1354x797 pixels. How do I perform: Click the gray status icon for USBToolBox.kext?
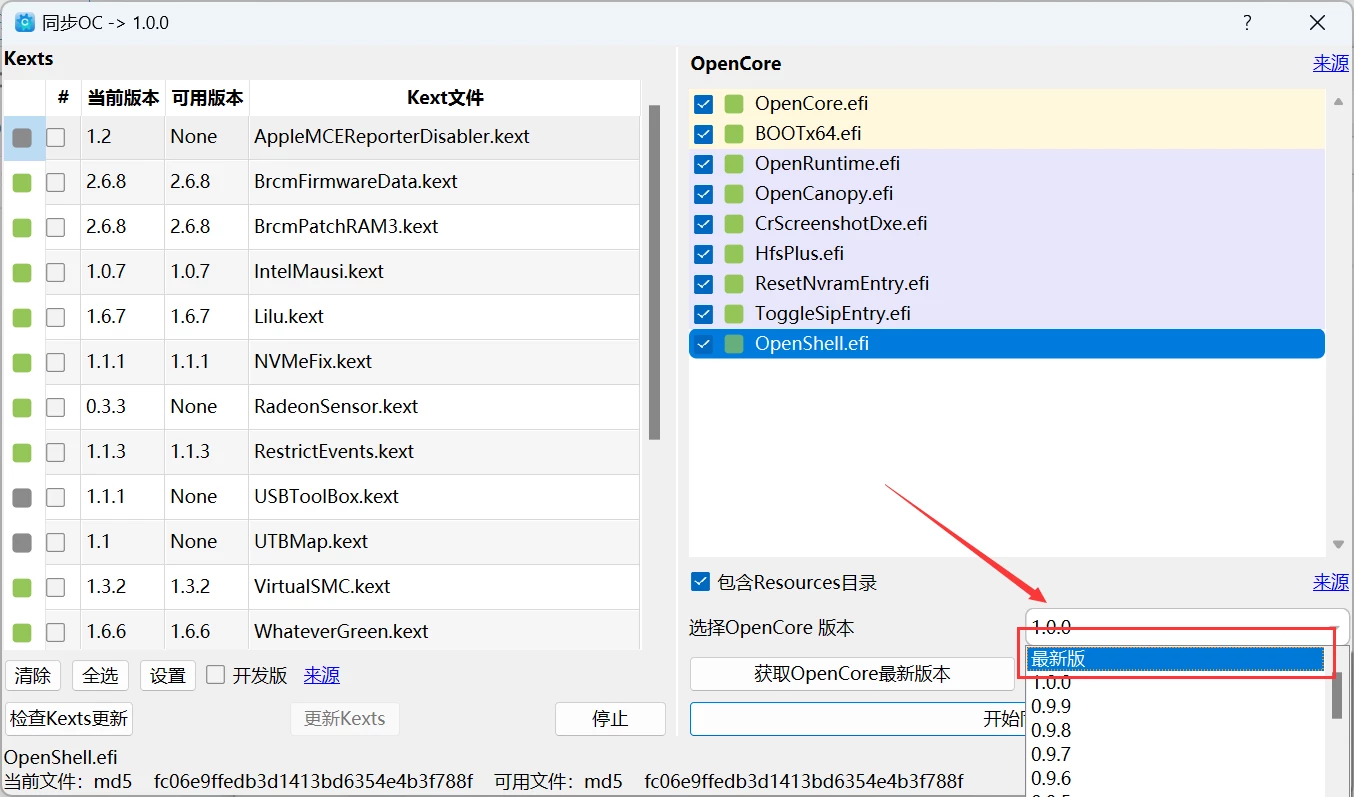tap(22, 497)
